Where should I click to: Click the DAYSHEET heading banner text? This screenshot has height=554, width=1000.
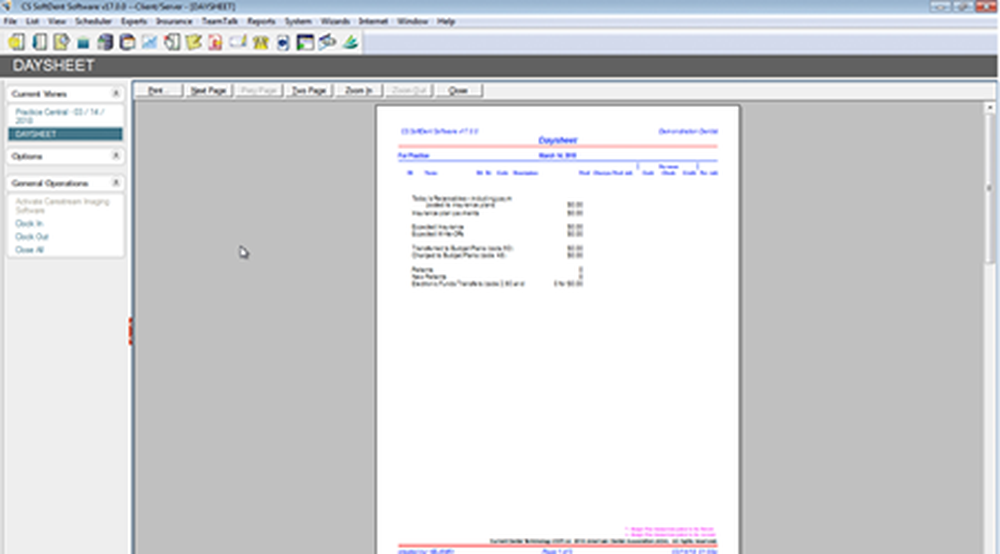pyautogui.click(x=54, y=66)
